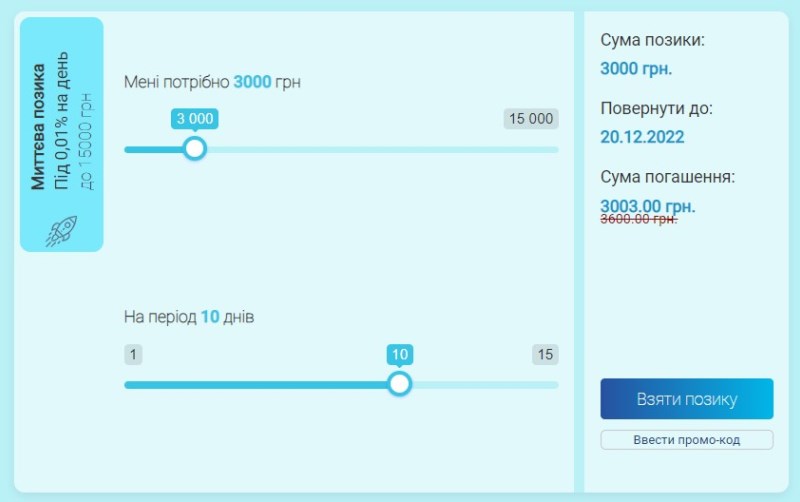Click the repayment amount 3003.00 грн.
Screen dimensions: 800x502
(x=647, y=206)
